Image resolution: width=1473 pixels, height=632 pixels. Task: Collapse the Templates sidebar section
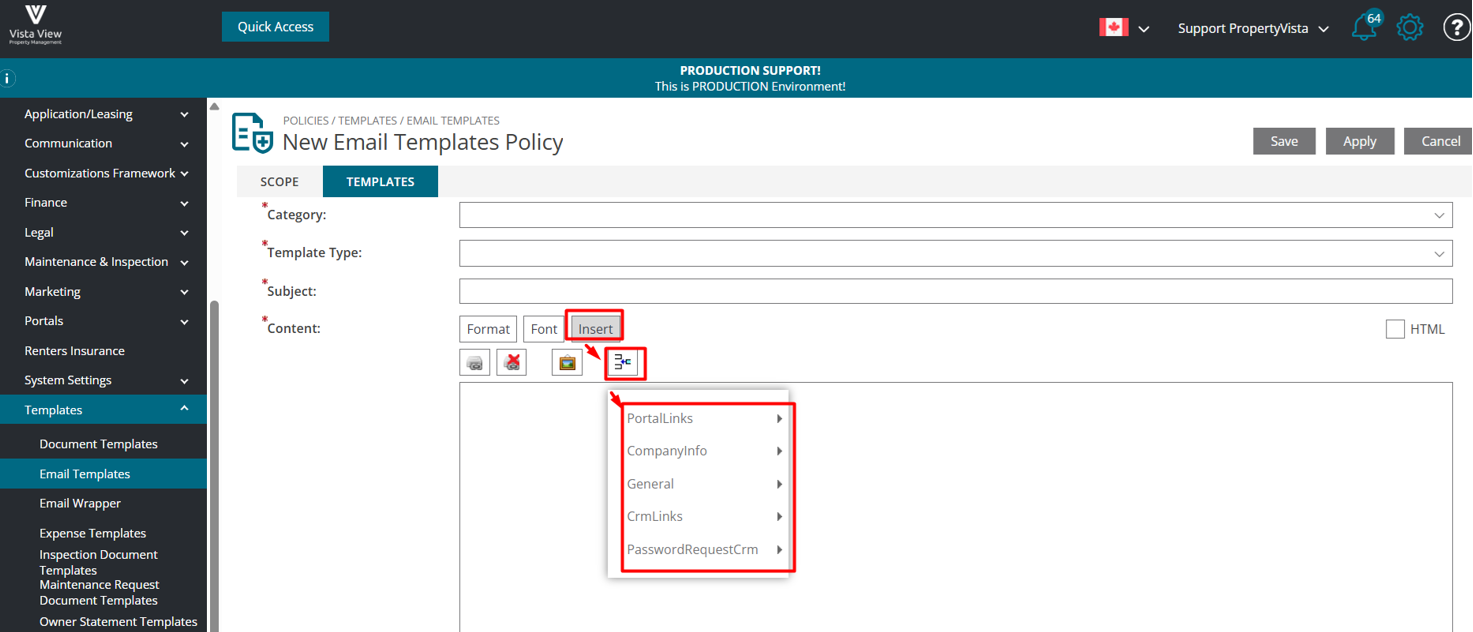104,410
